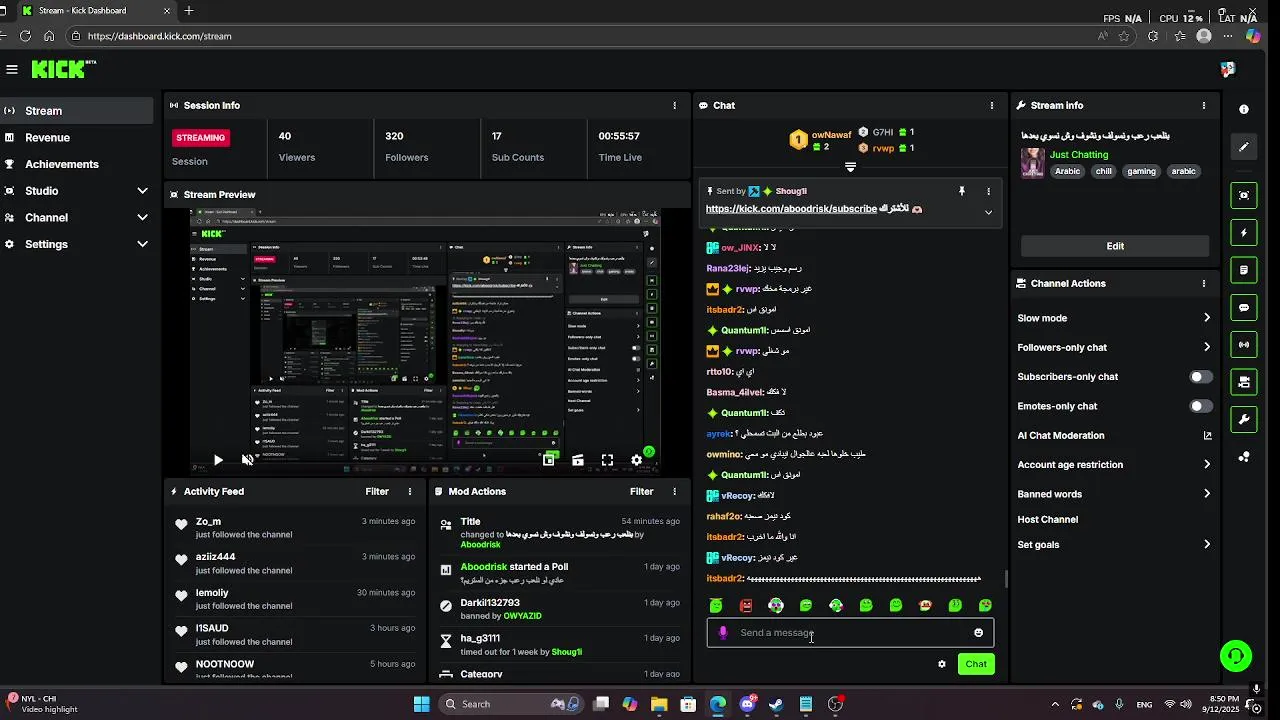The height and width of the screenshot is (720, 1280).
Task: Click the three-dots cluster icon at rail bottom
Action: coord(1244,457)
